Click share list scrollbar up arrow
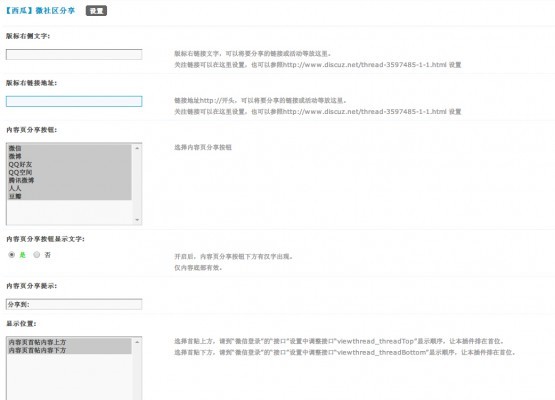 (137, 148)
